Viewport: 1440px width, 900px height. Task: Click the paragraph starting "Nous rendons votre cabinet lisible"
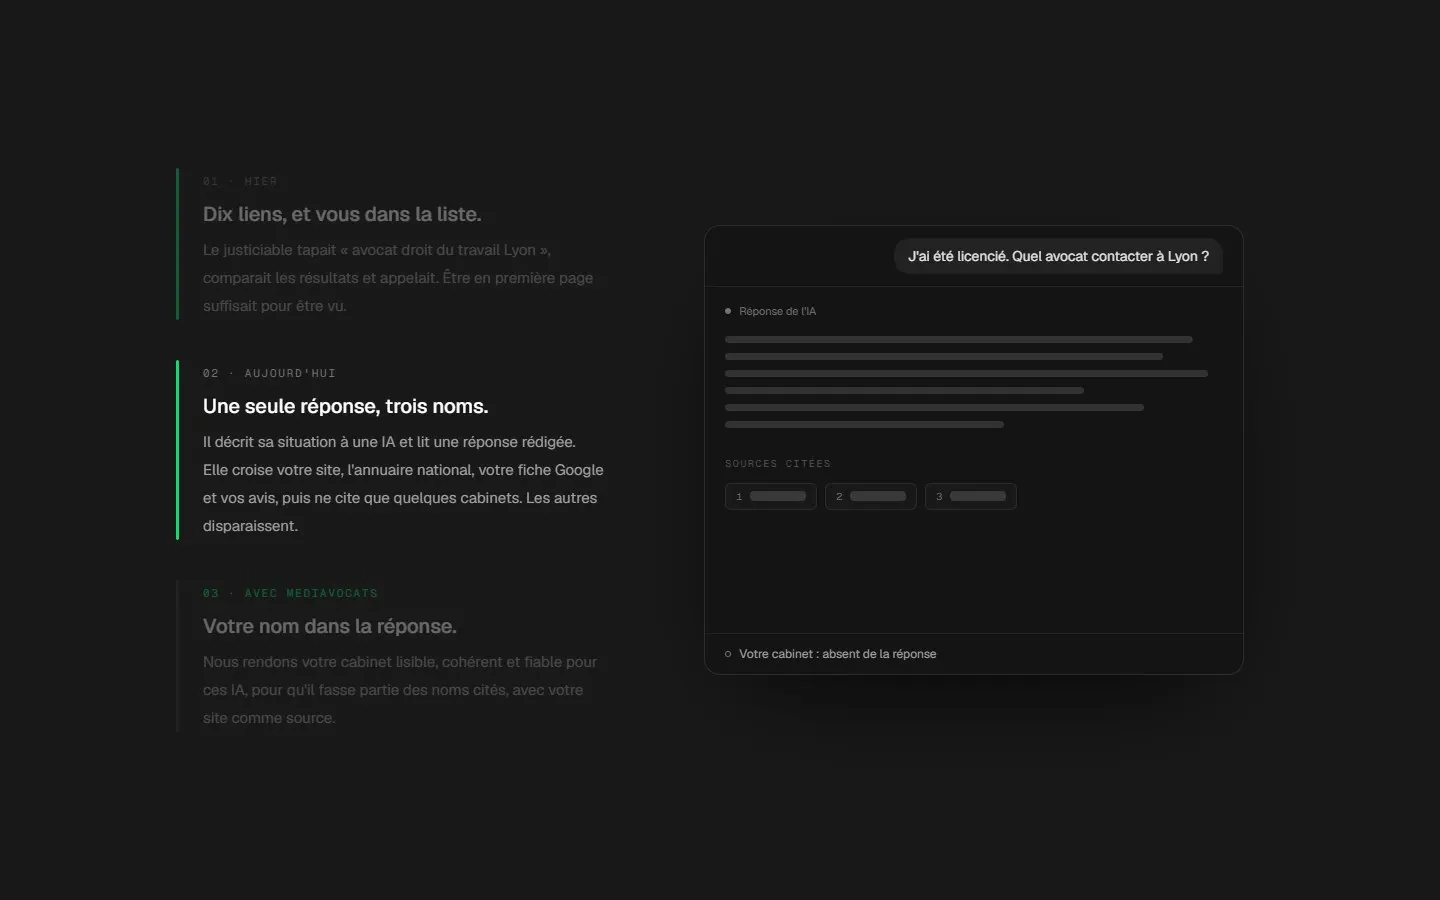[400, 690]
